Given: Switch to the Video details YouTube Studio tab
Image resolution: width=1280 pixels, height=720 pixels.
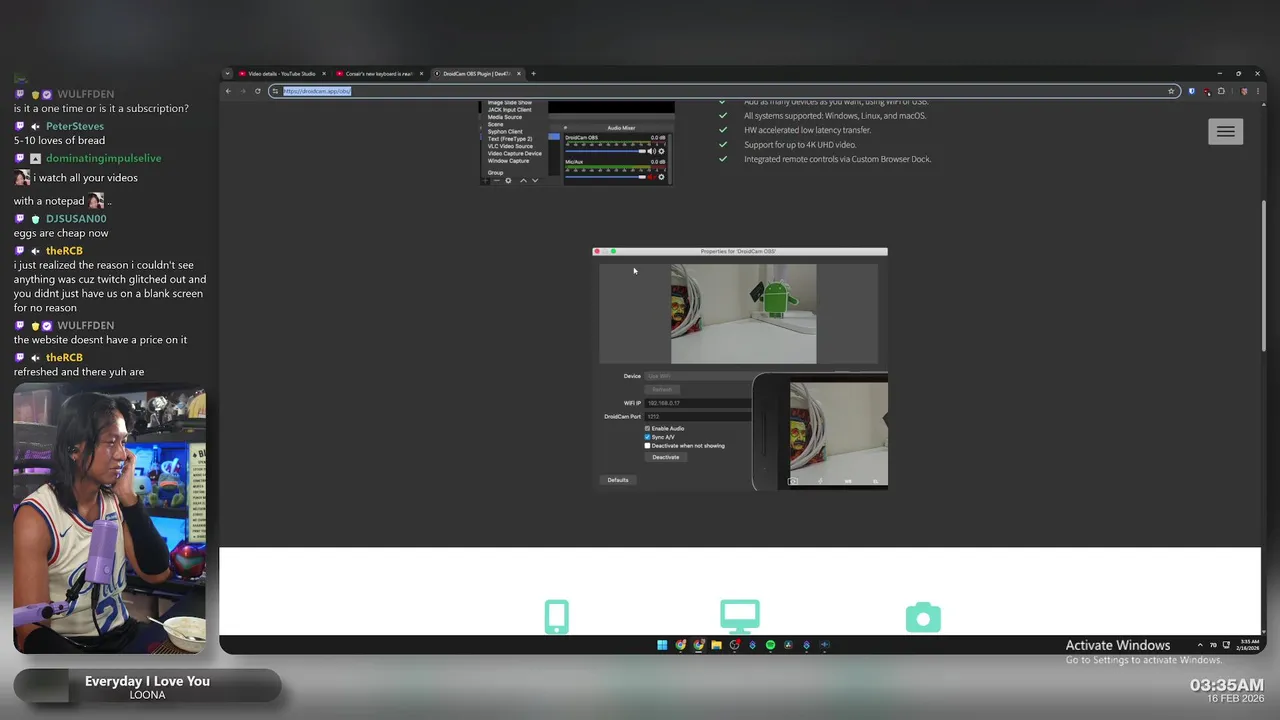Looking at the screenshot, I should [282, 74].
